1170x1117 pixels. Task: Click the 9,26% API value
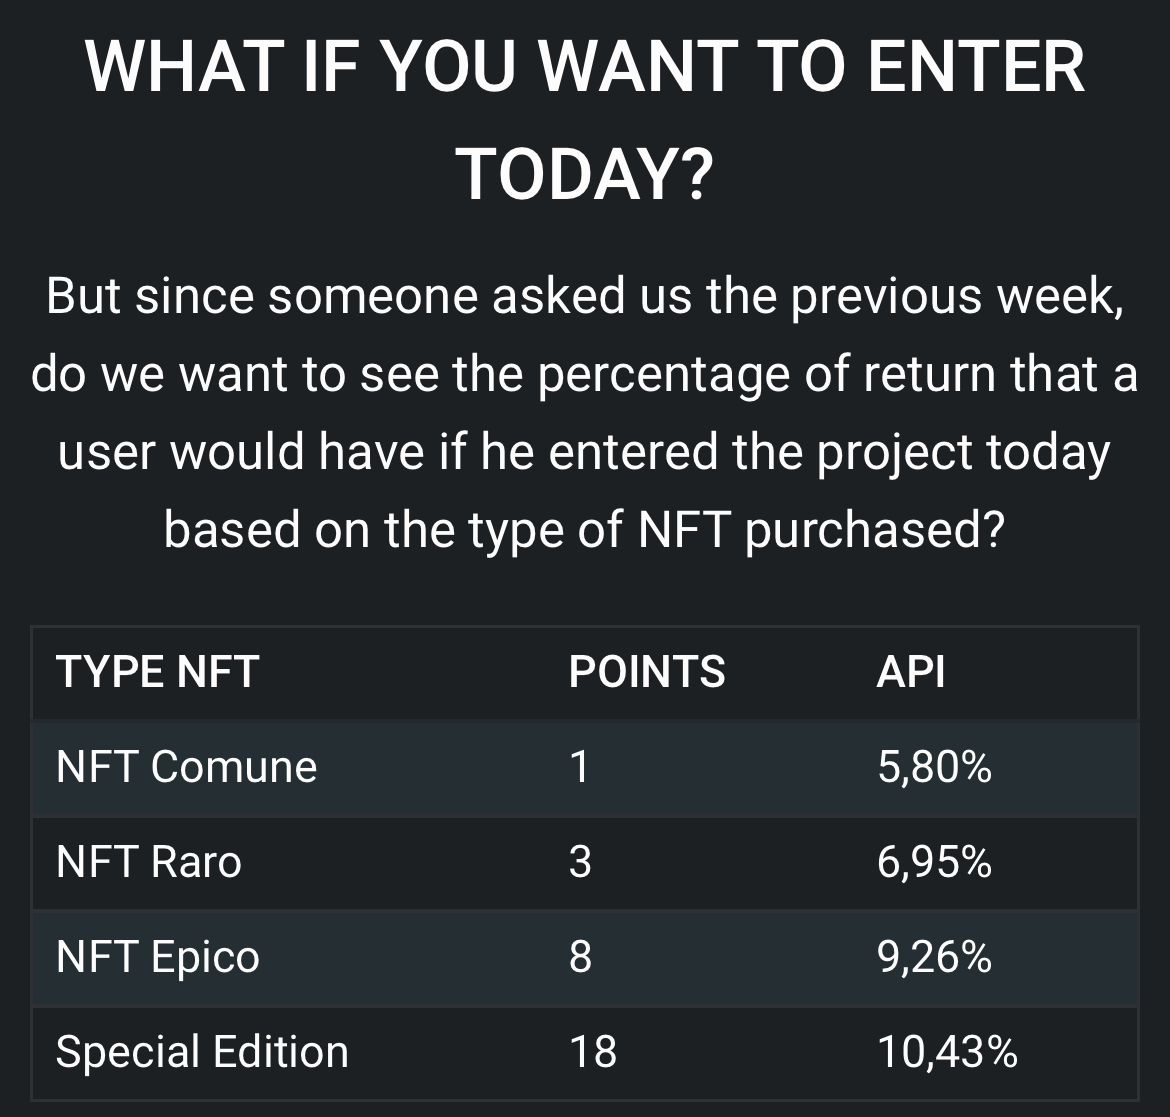pos(934,957)
